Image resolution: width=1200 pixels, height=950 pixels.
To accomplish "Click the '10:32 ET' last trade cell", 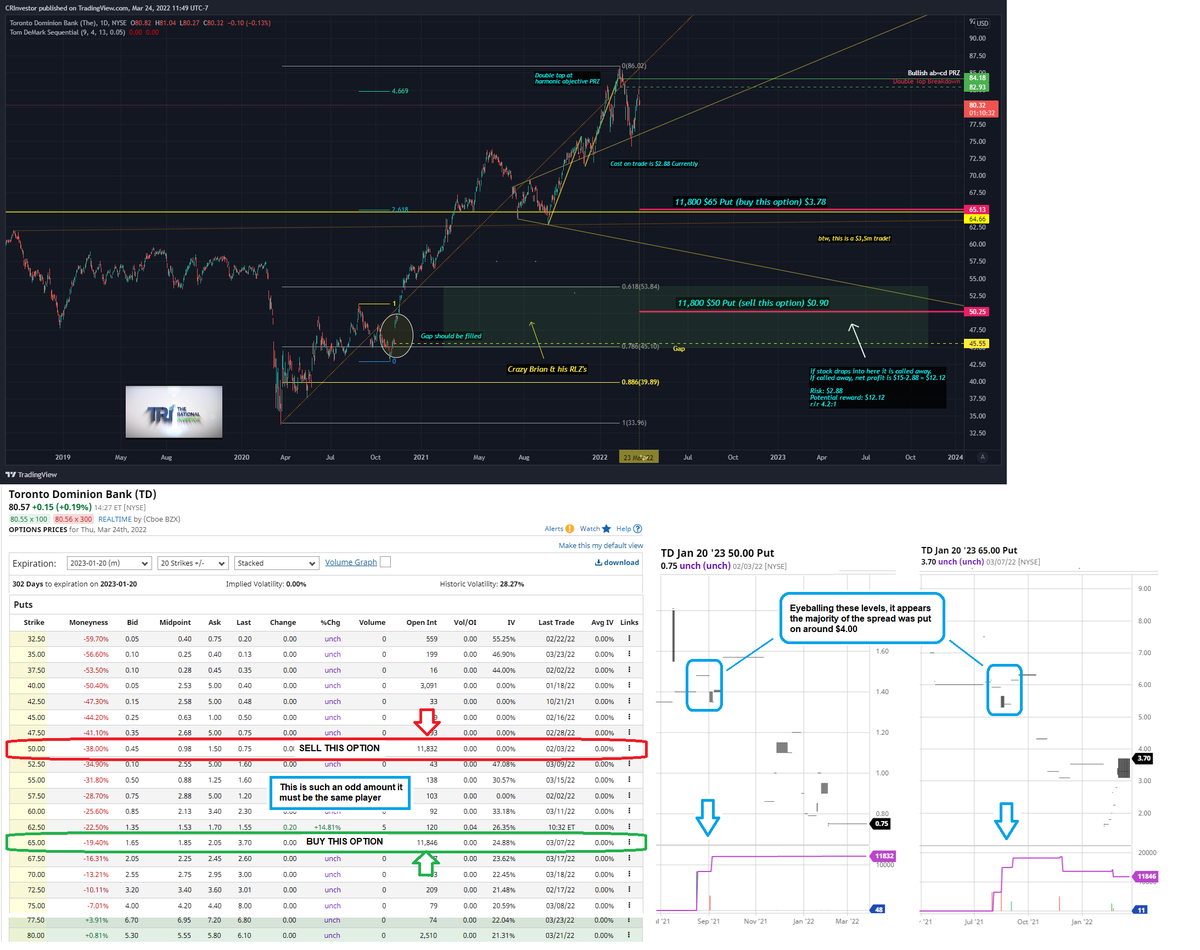I will (560, 826).
